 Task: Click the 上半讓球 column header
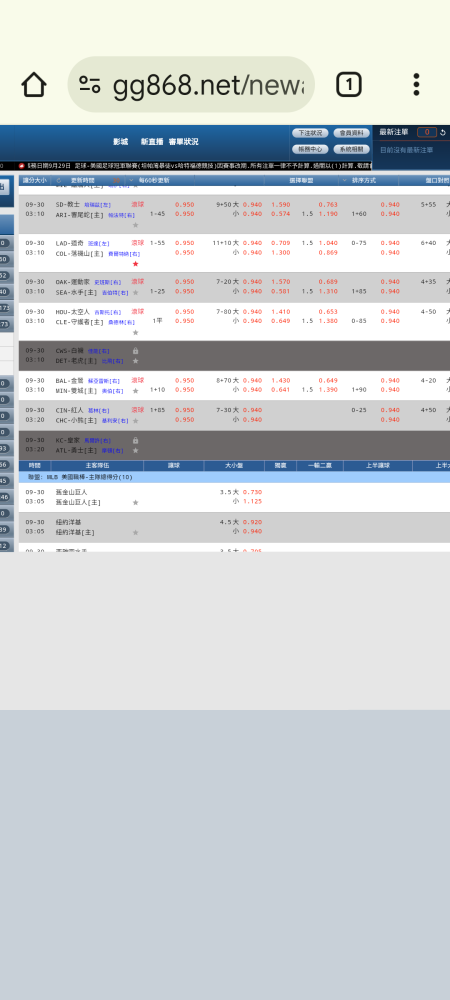pyautogui.click(x=377, y=466)
